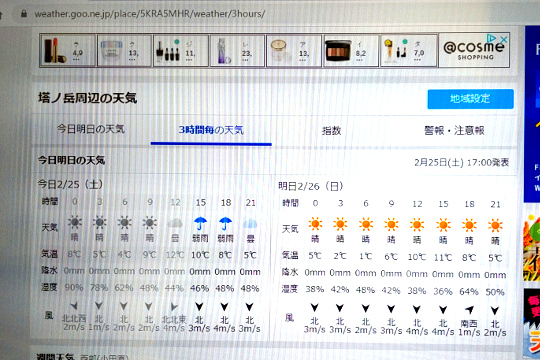
Task: Click tomorrow's 18時 南西 wind arrow icon
Action: (469, 309)
